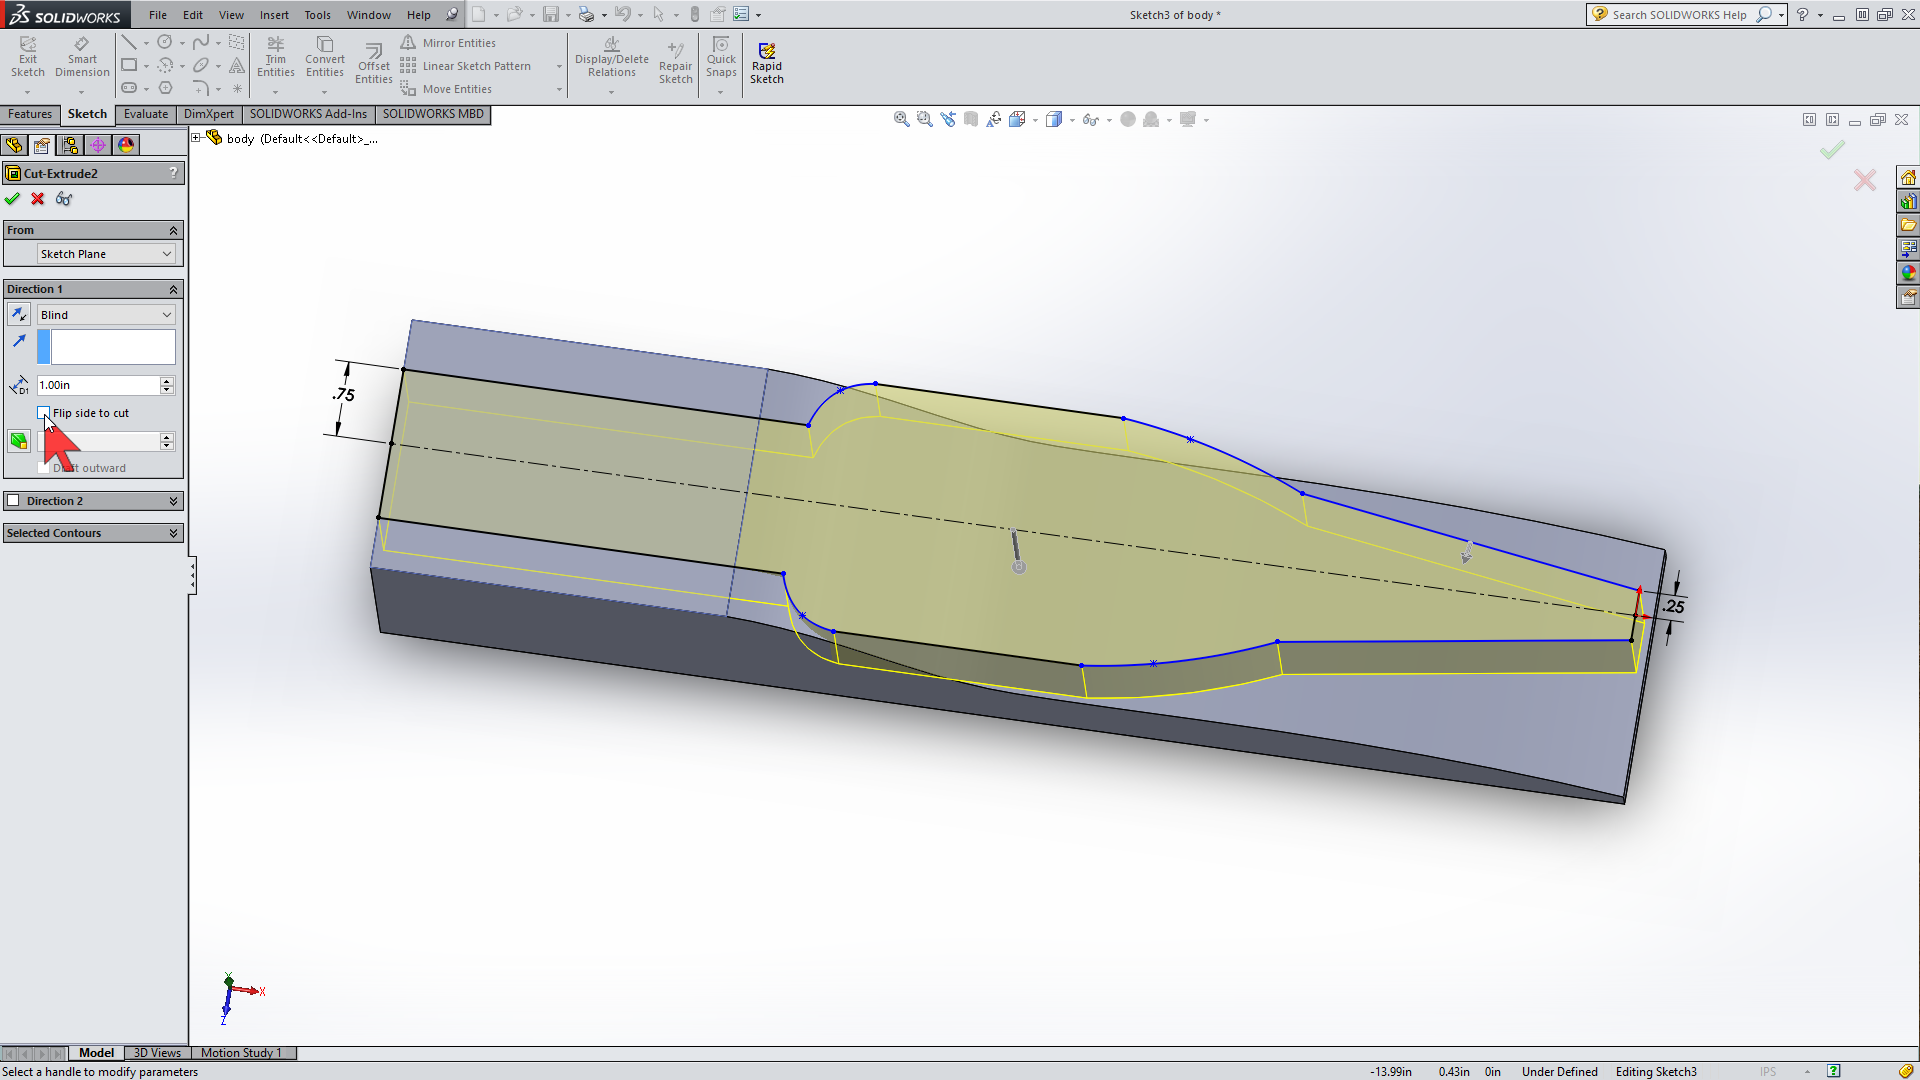Select the Ellipse sketch tool
The image size is (1920, 1080).
201,65
